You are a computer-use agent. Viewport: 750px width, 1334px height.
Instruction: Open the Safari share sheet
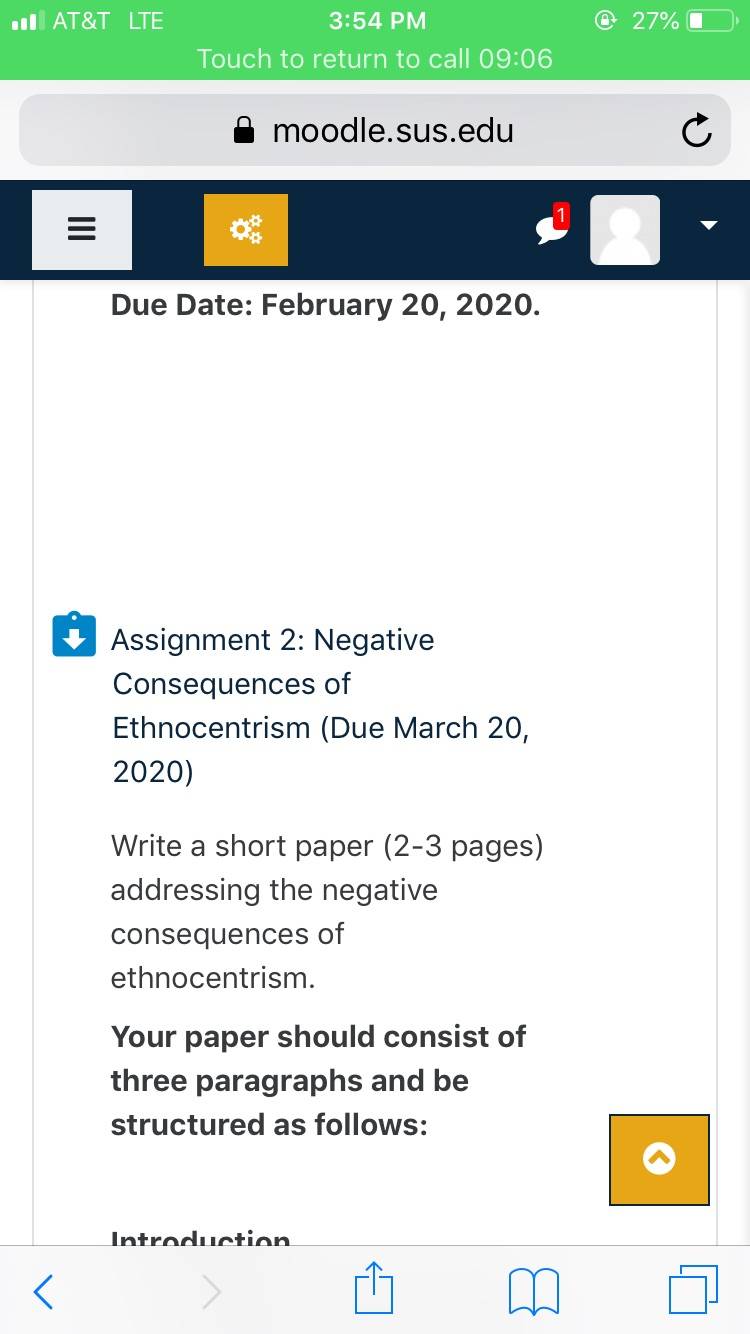point(375,1288)
